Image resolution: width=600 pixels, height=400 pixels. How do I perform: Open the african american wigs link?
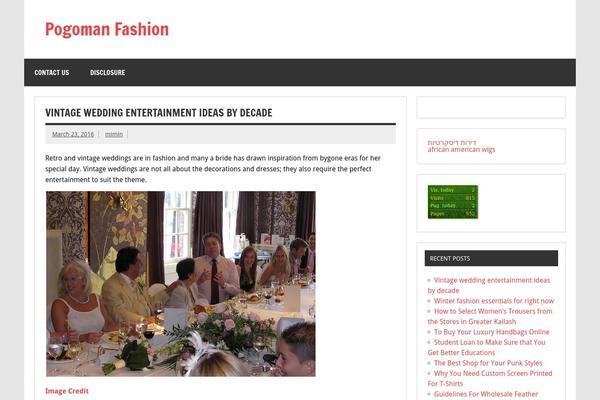461,150
